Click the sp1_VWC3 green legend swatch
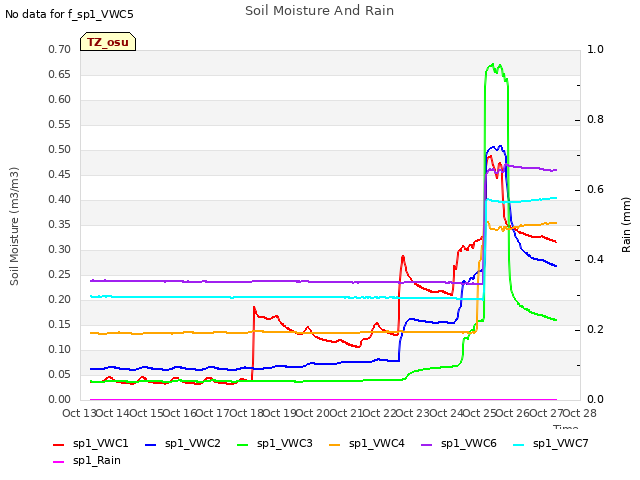This screenshot has width=640, height=480. [242, 444]
